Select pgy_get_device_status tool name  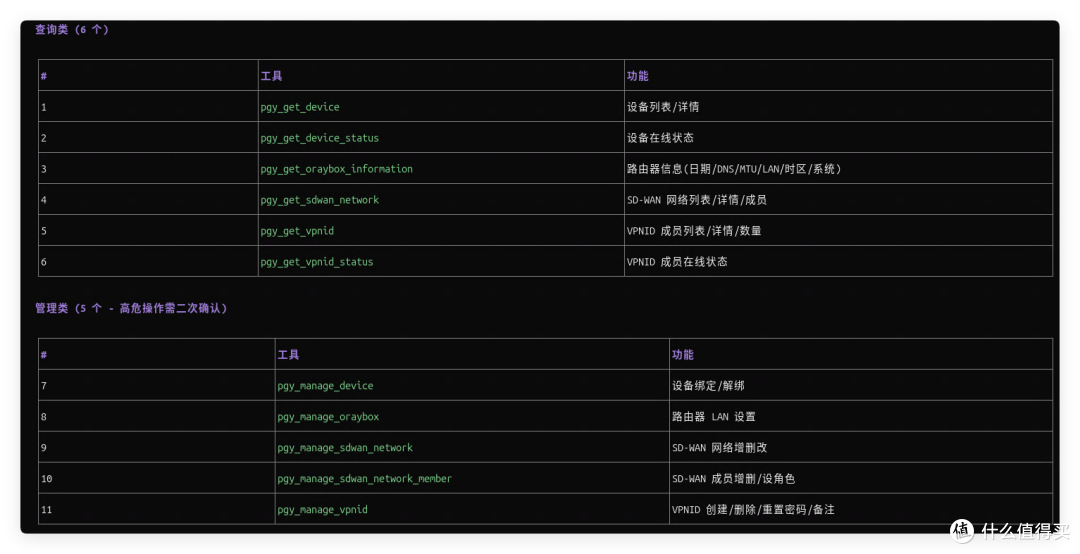[x=320, y=138]
